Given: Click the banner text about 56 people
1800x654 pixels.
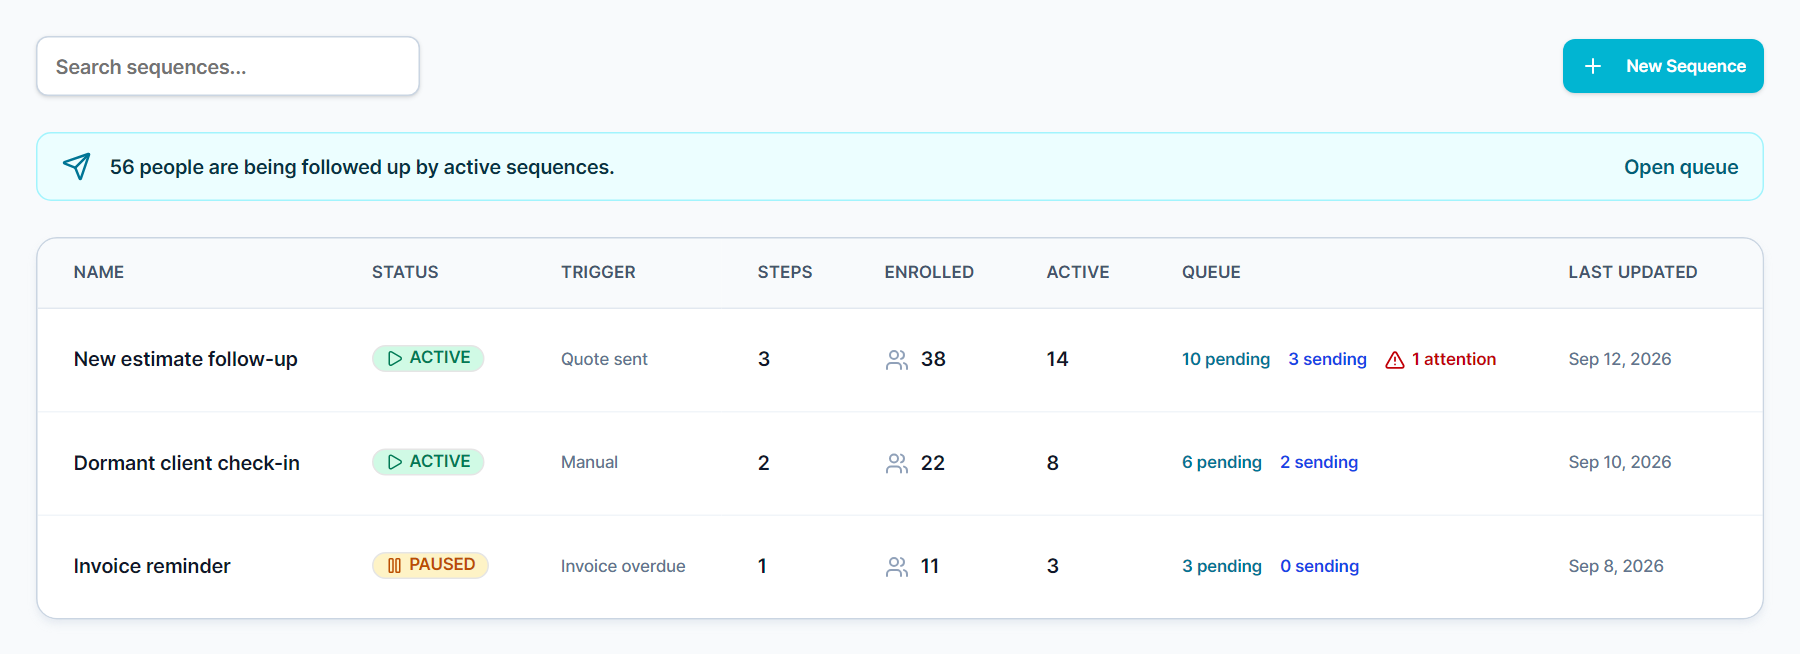Looking at the screenshot, I should pos(362,167).
